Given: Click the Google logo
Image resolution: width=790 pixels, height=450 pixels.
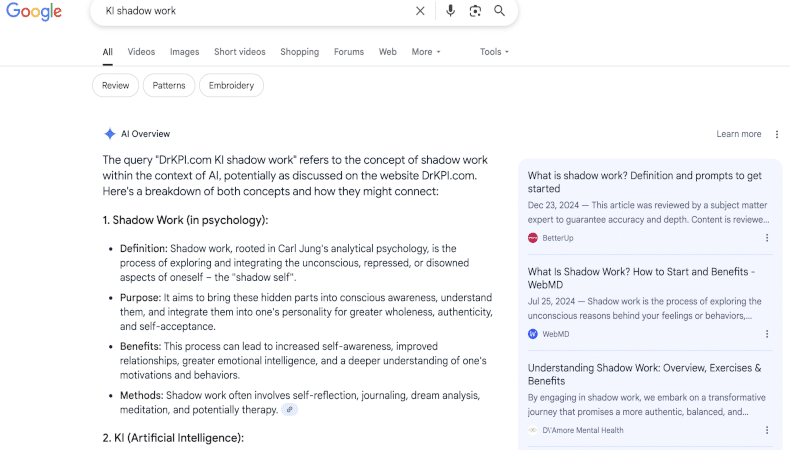Looking at the screenshot, I should click(34, 11).
